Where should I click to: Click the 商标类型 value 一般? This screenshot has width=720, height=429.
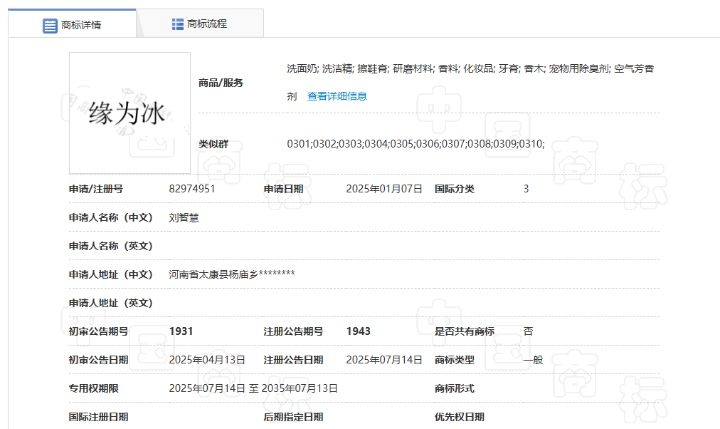tap(533, 359)
